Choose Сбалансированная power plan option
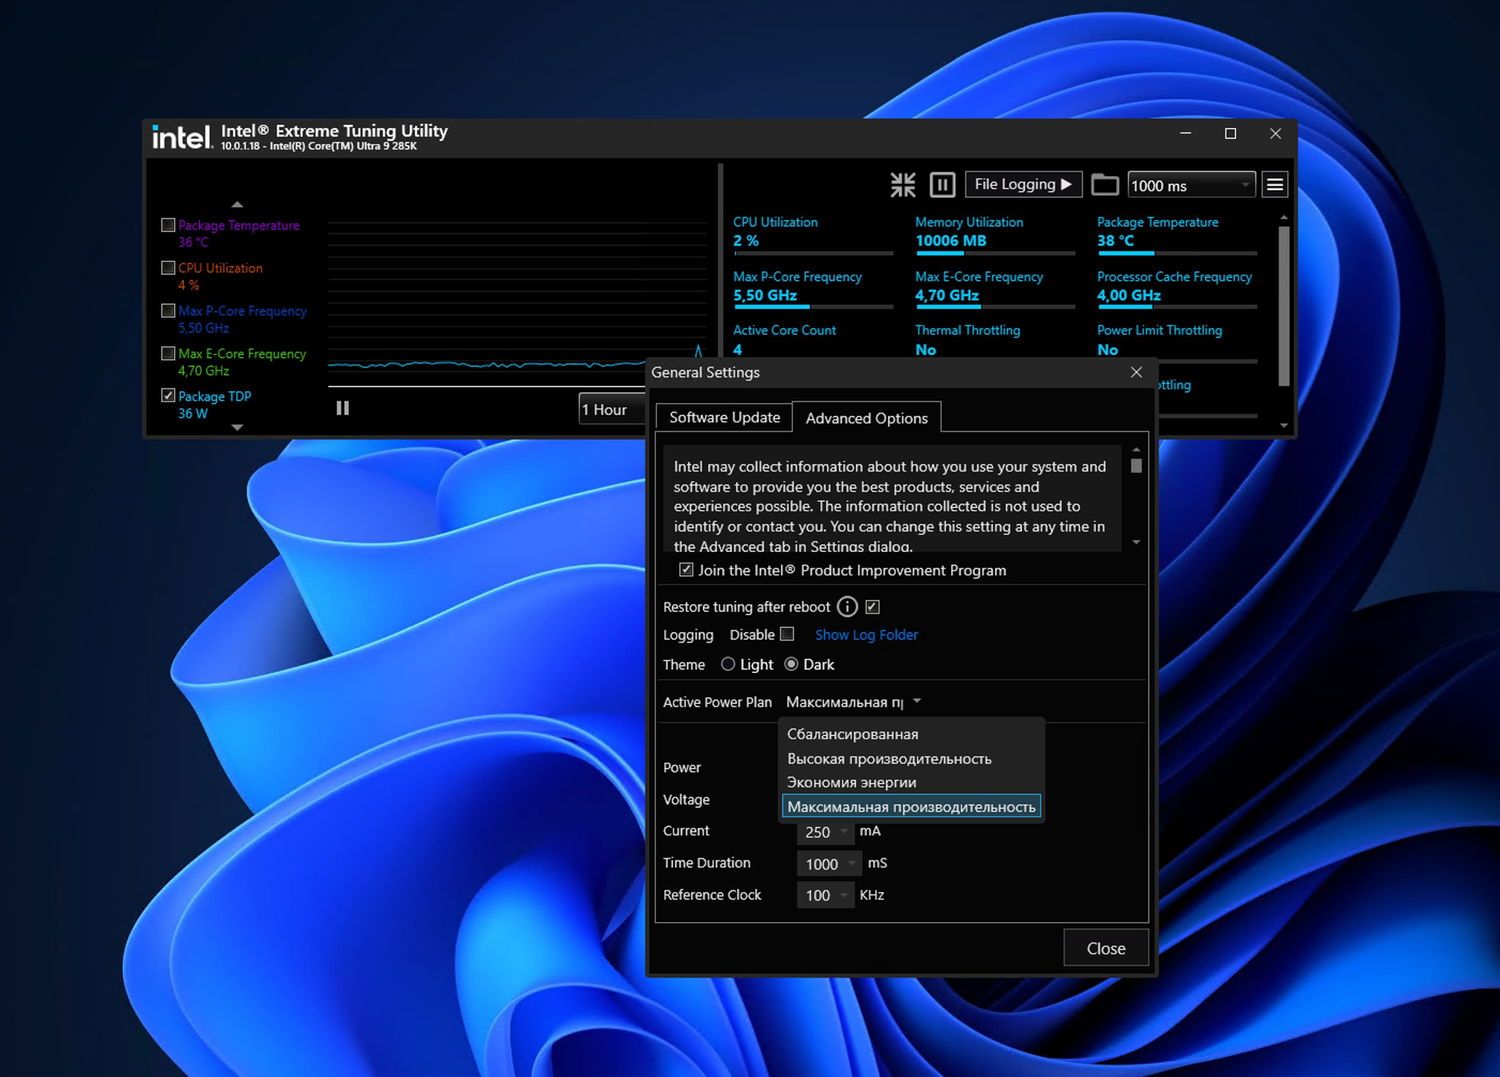The height and width of the screenshot is (1077, 1500). [911, 734]
